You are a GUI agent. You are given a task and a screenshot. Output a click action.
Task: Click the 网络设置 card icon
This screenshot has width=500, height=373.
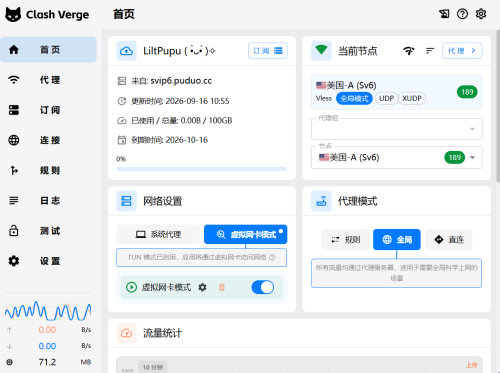pyautogui.click(x=126, y=201)
